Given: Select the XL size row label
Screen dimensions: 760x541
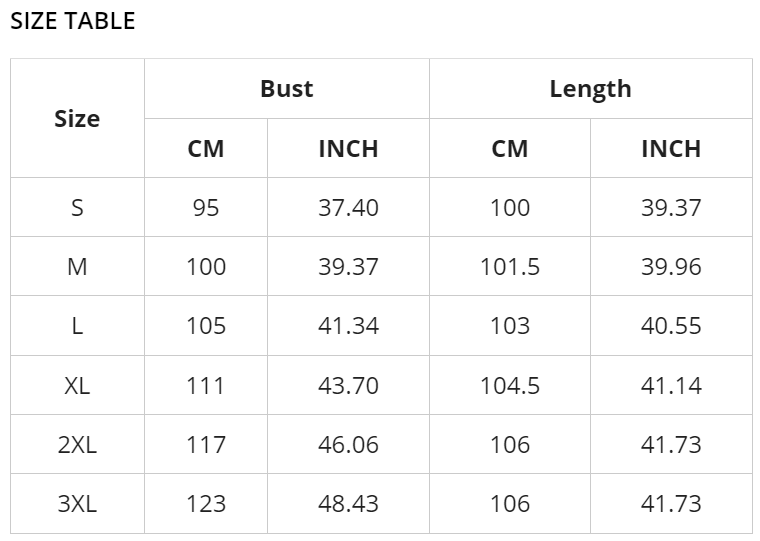Looking at the screenshot, I should (x=77, y=385).
